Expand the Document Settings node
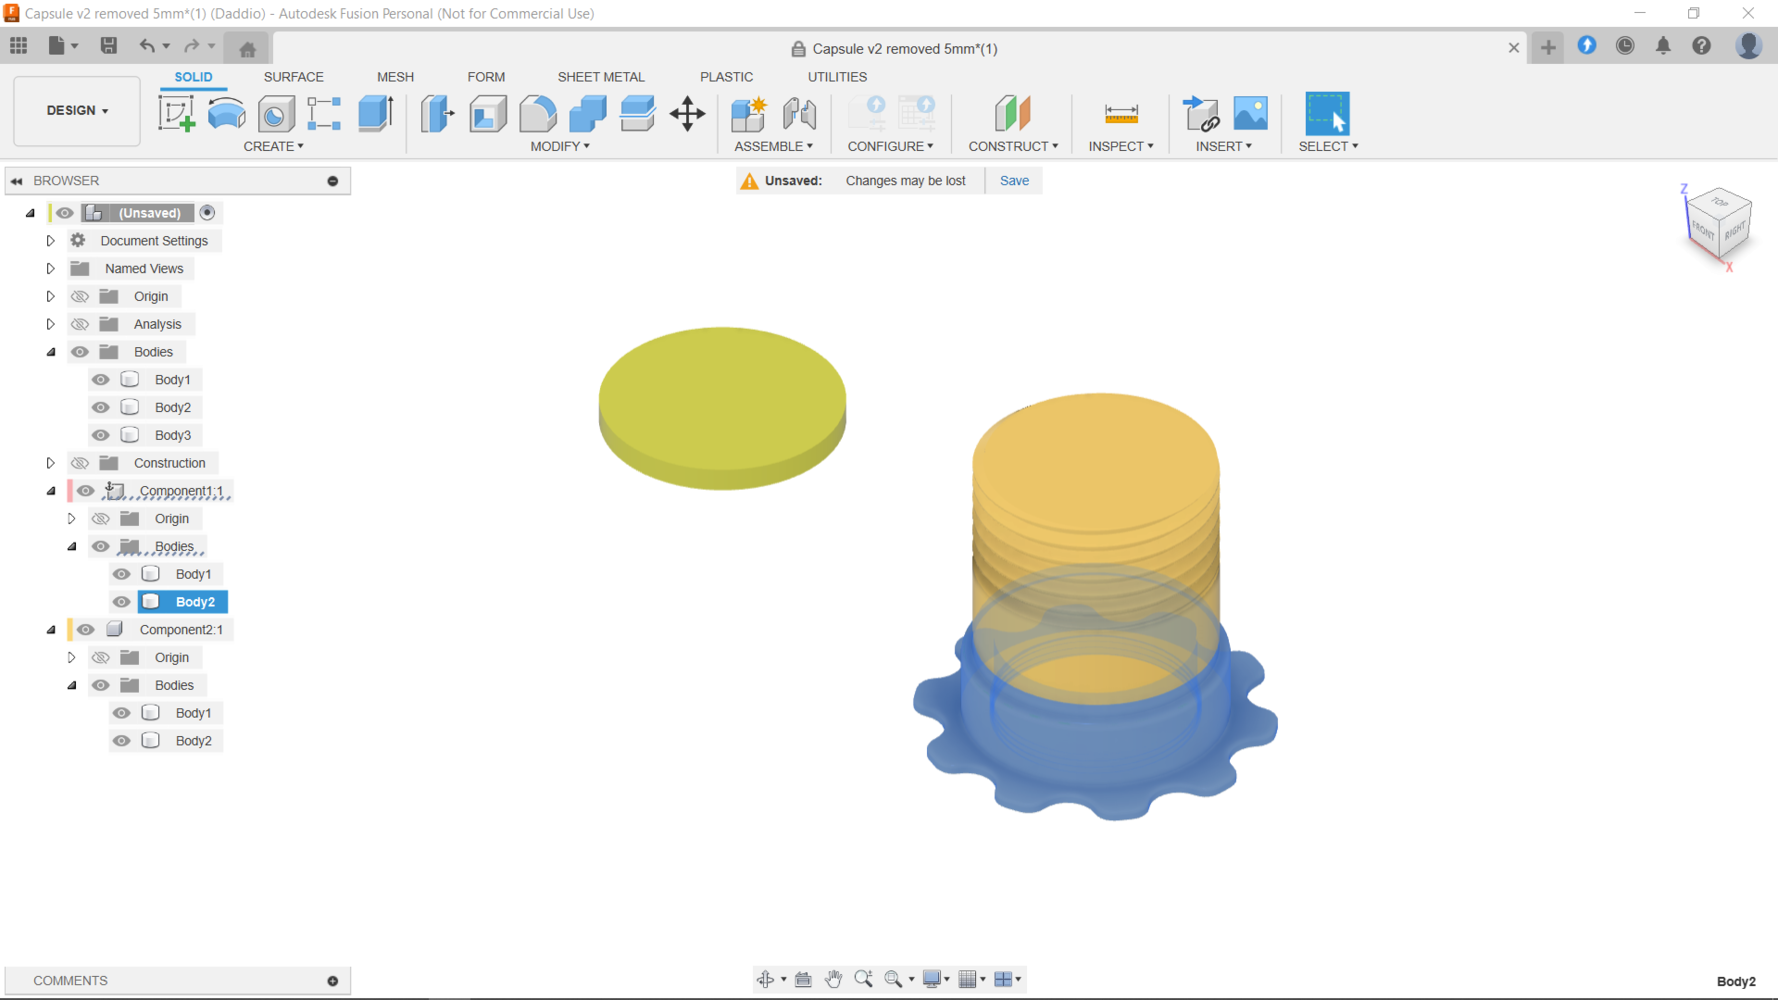 [50, 241]
